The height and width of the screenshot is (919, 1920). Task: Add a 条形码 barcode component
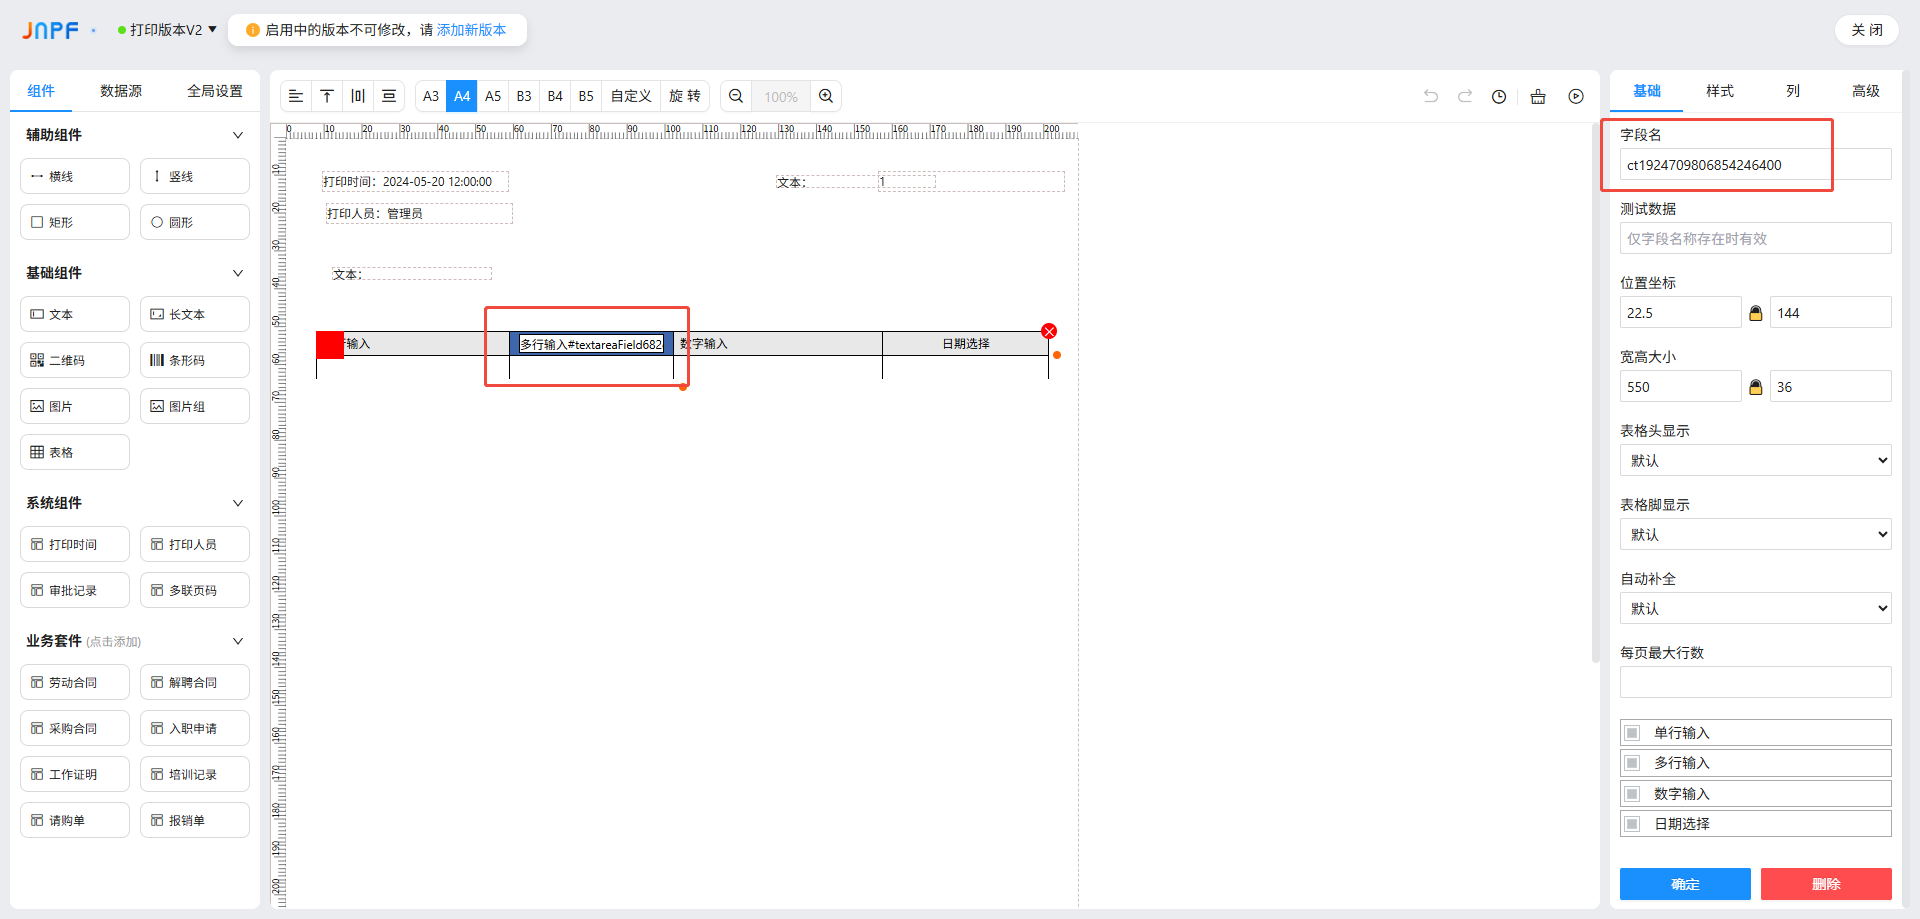point(195,360)
